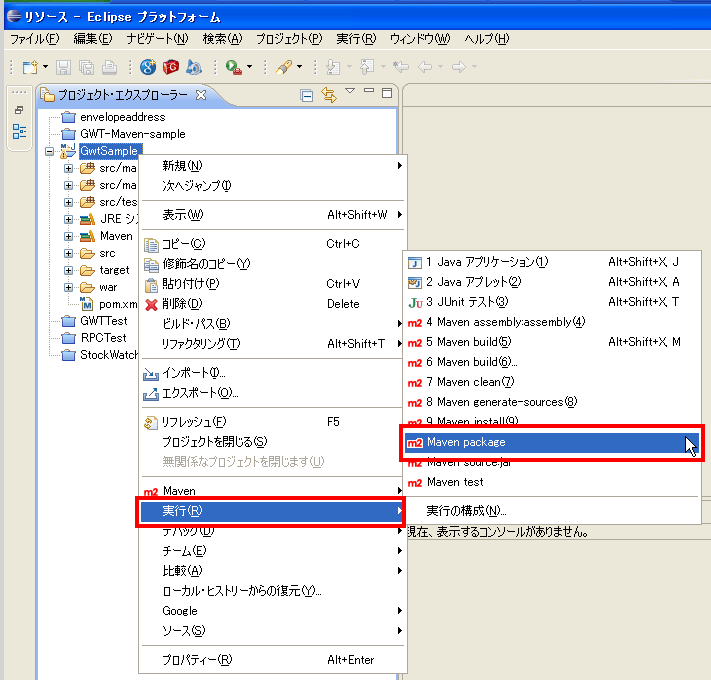The height and width of the screenshot is (680, 711).
Task: Run 7 Maven clean from submenu
Action: click(x=552, y=382)
